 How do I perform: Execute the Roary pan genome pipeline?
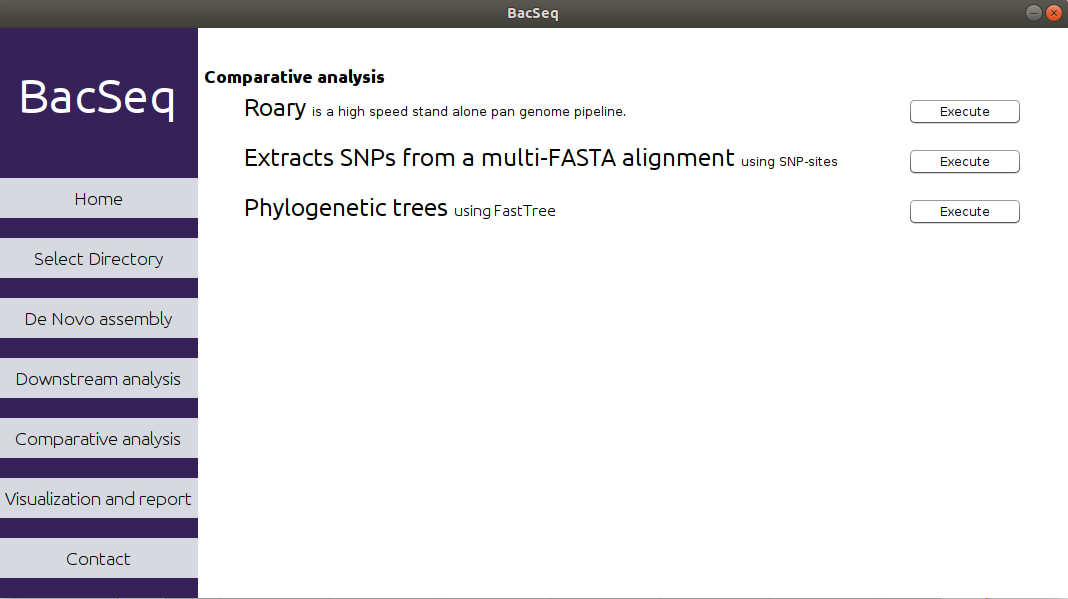[x=964, y=112]
